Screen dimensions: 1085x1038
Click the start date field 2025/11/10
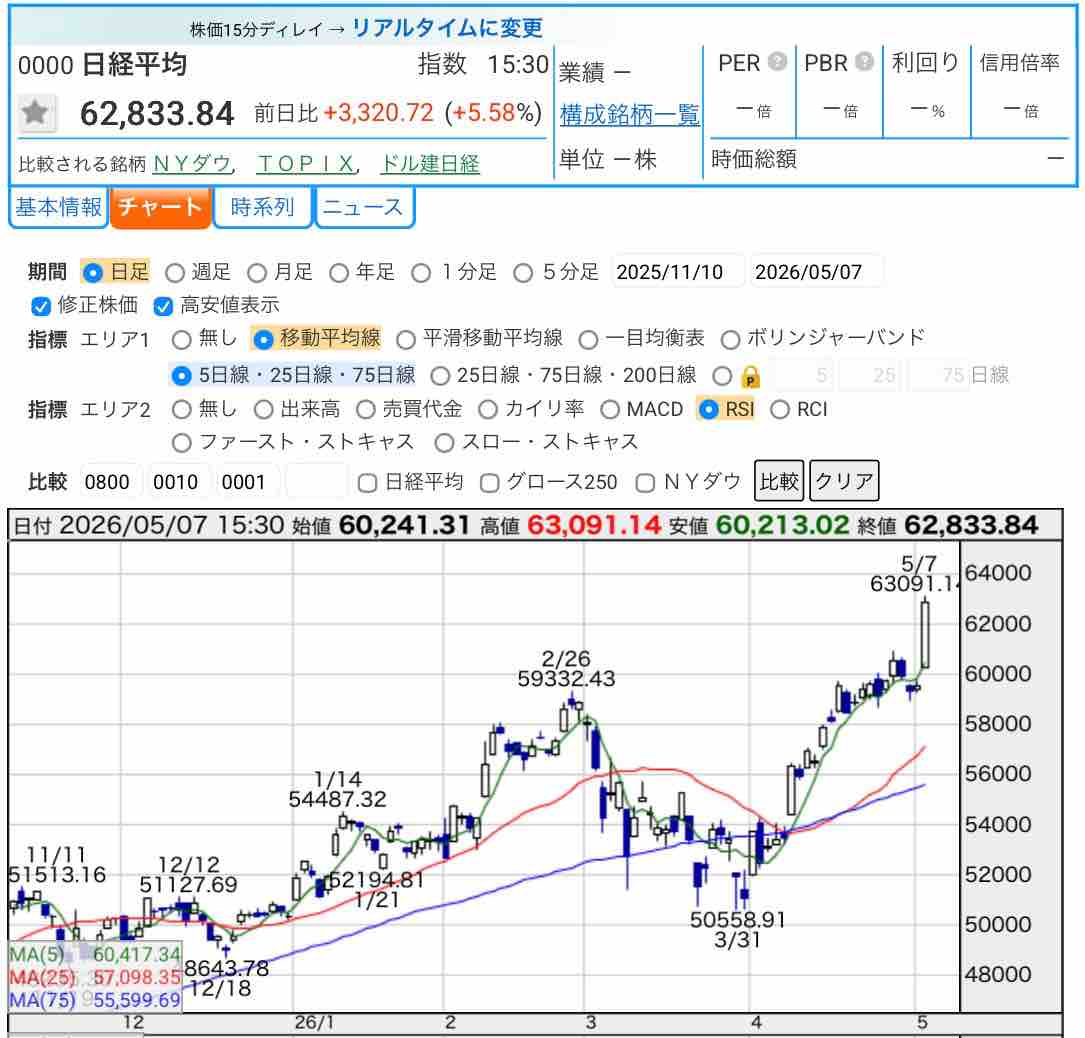tap(678, 272)
